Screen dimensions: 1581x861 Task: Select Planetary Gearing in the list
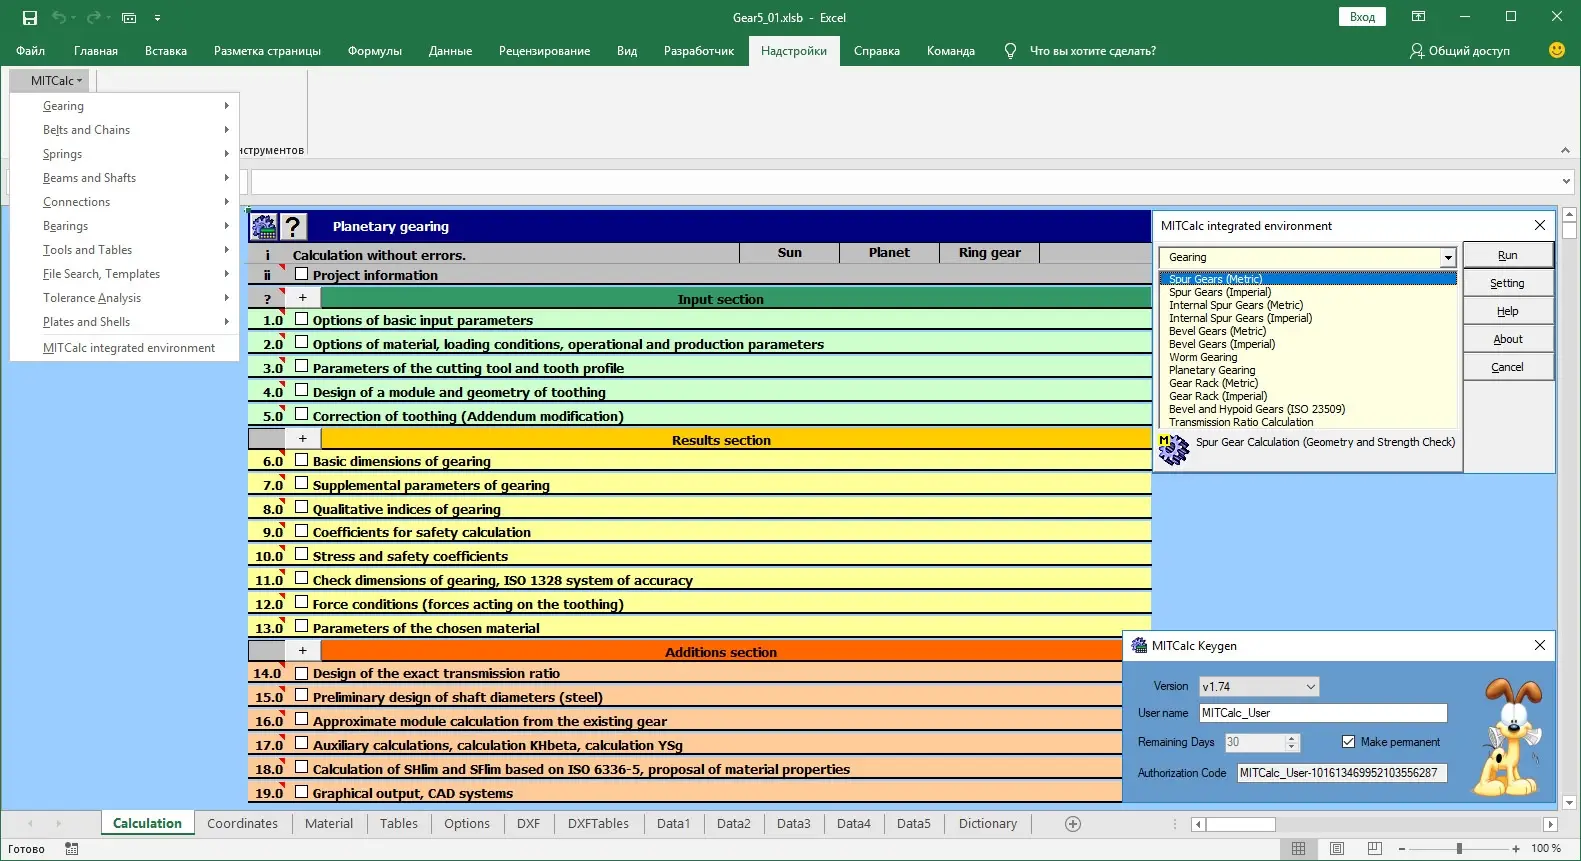[1212, 370]
